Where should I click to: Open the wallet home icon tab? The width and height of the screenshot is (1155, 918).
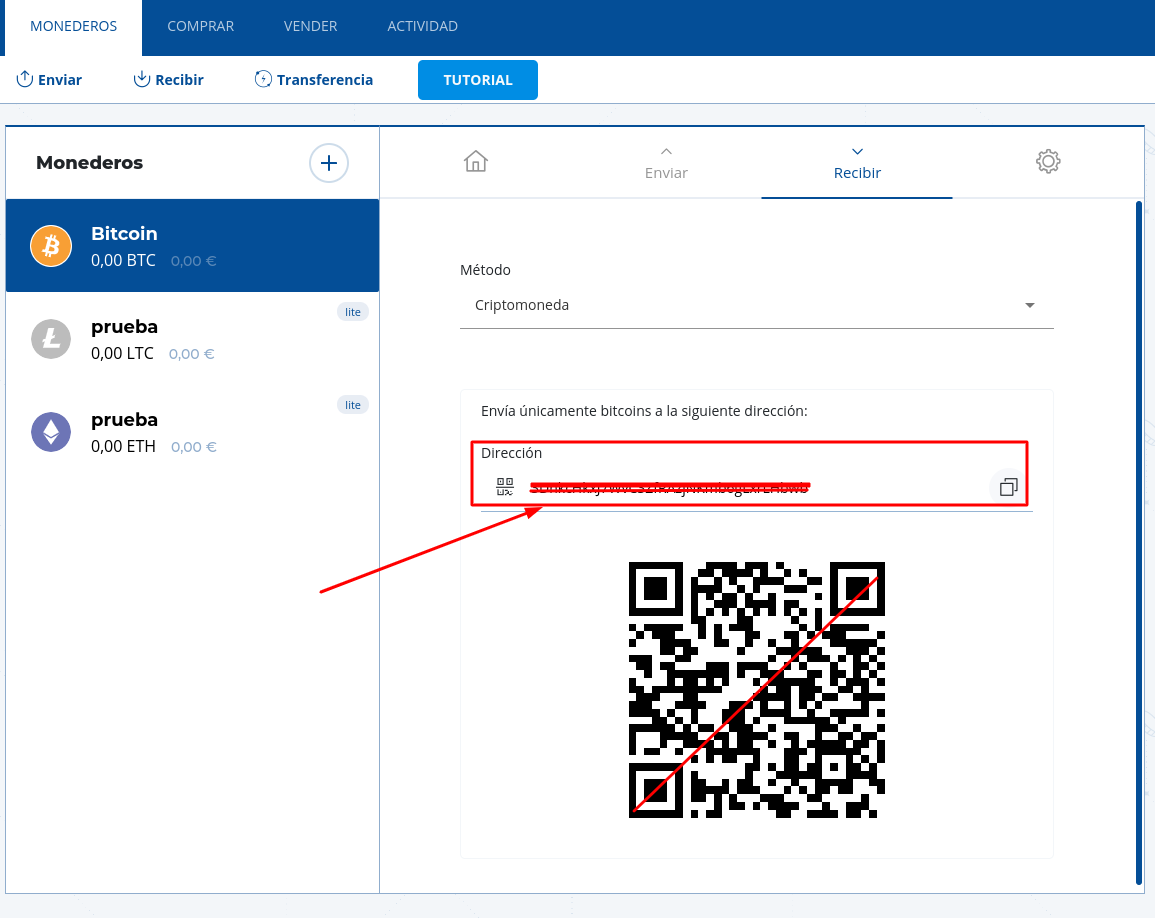coord(476,161)
